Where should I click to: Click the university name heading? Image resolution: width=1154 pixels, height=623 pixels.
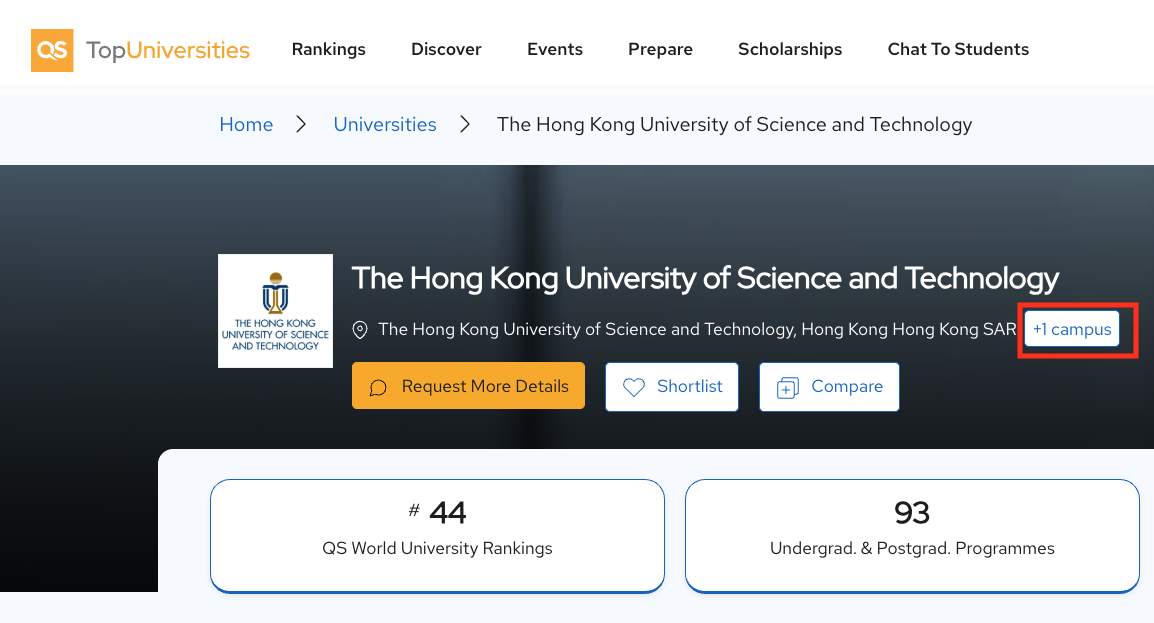(705, 278)
